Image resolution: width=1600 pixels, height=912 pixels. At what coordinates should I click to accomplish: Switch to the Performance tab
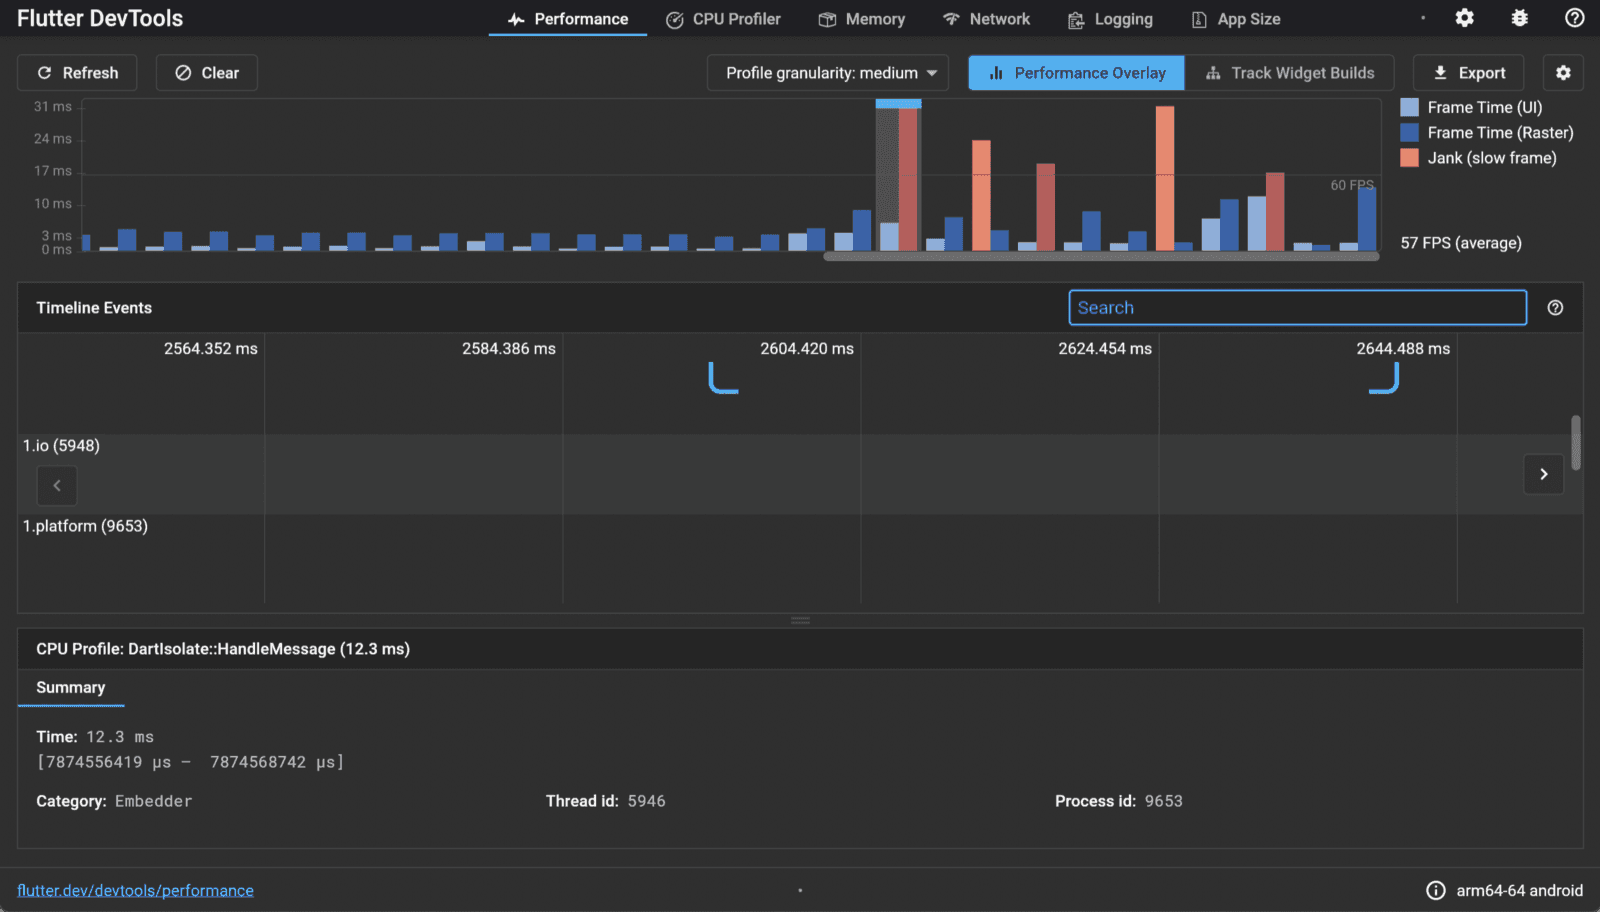coord(567,18)
